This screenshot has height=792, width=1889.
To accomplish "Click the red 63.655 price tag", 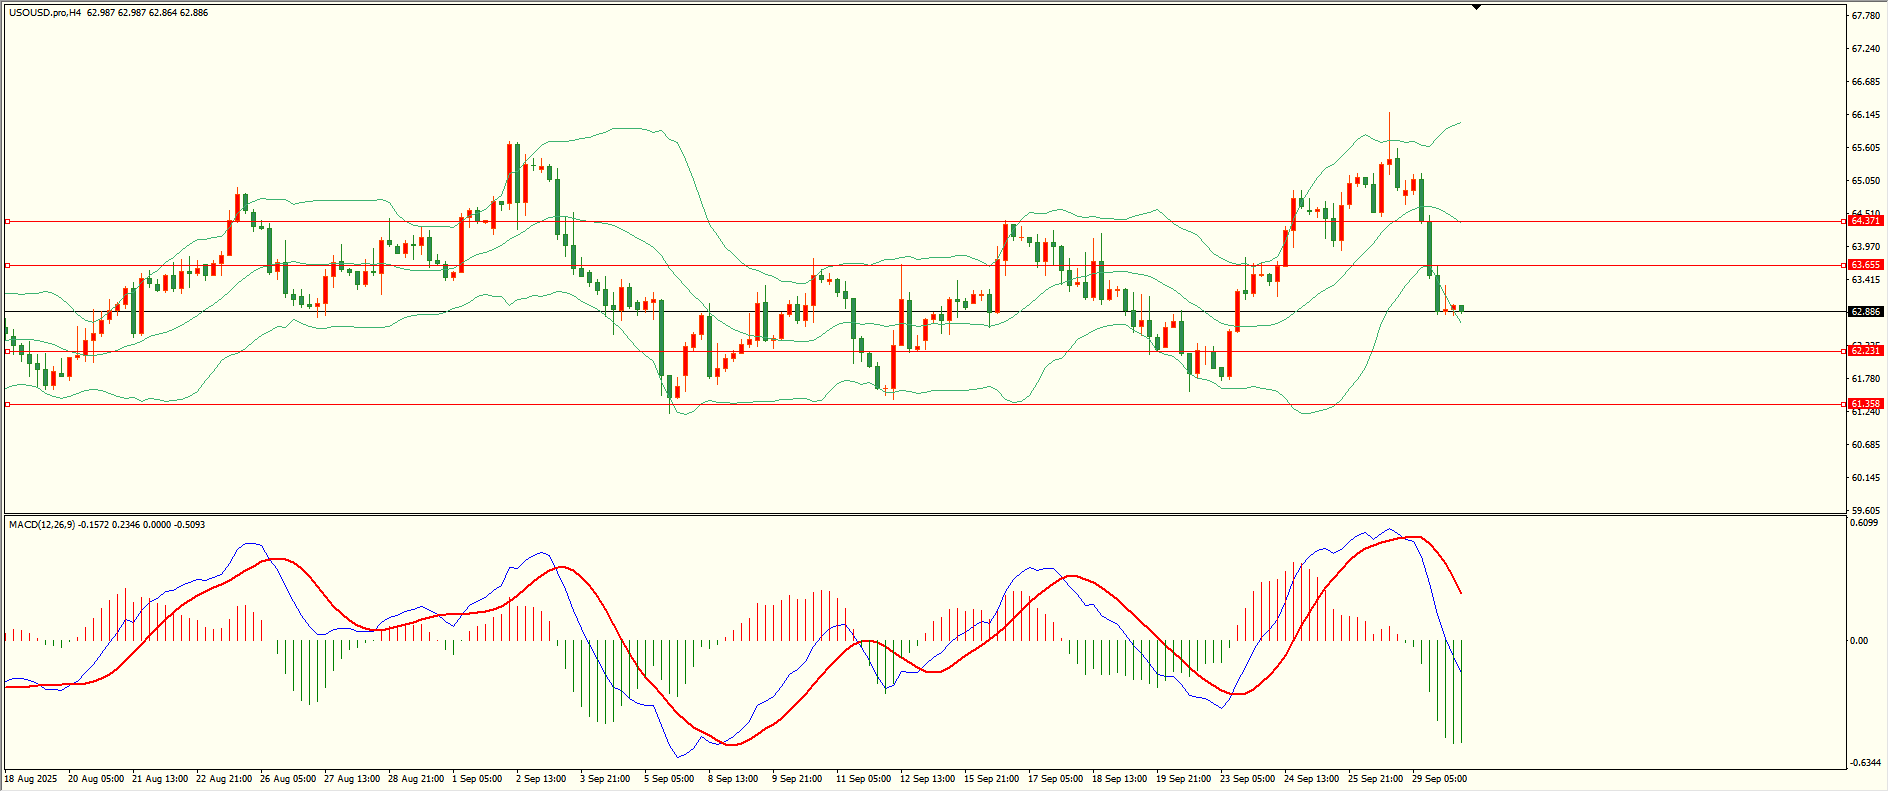I will click(1865, 265).
